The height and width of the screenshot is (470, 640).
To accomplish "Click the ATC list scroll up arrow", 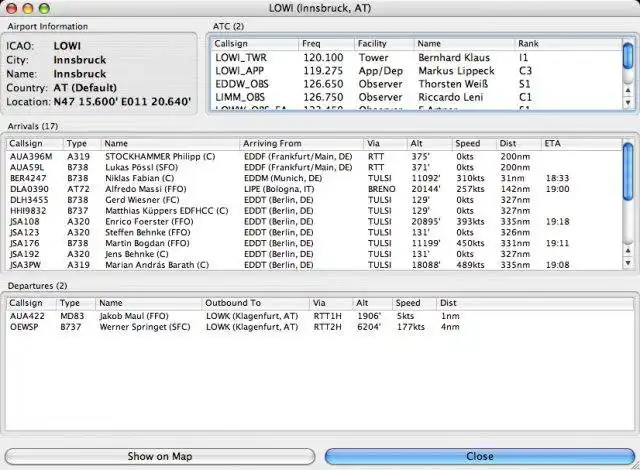I will [628, 91].
